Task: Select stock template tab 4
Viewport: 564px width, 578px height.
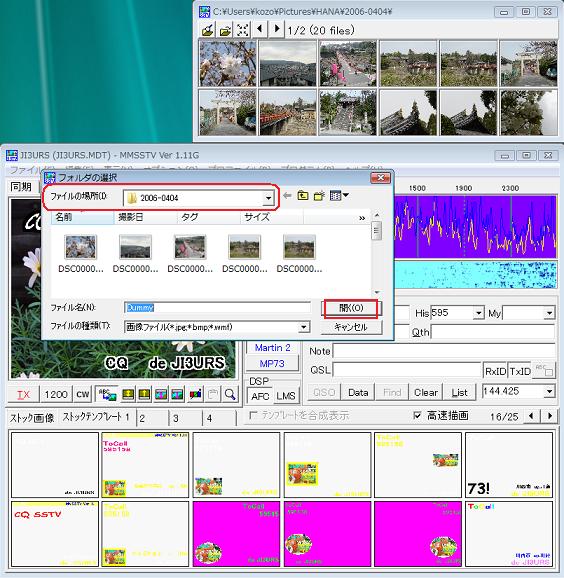Action: click(219, 418)
